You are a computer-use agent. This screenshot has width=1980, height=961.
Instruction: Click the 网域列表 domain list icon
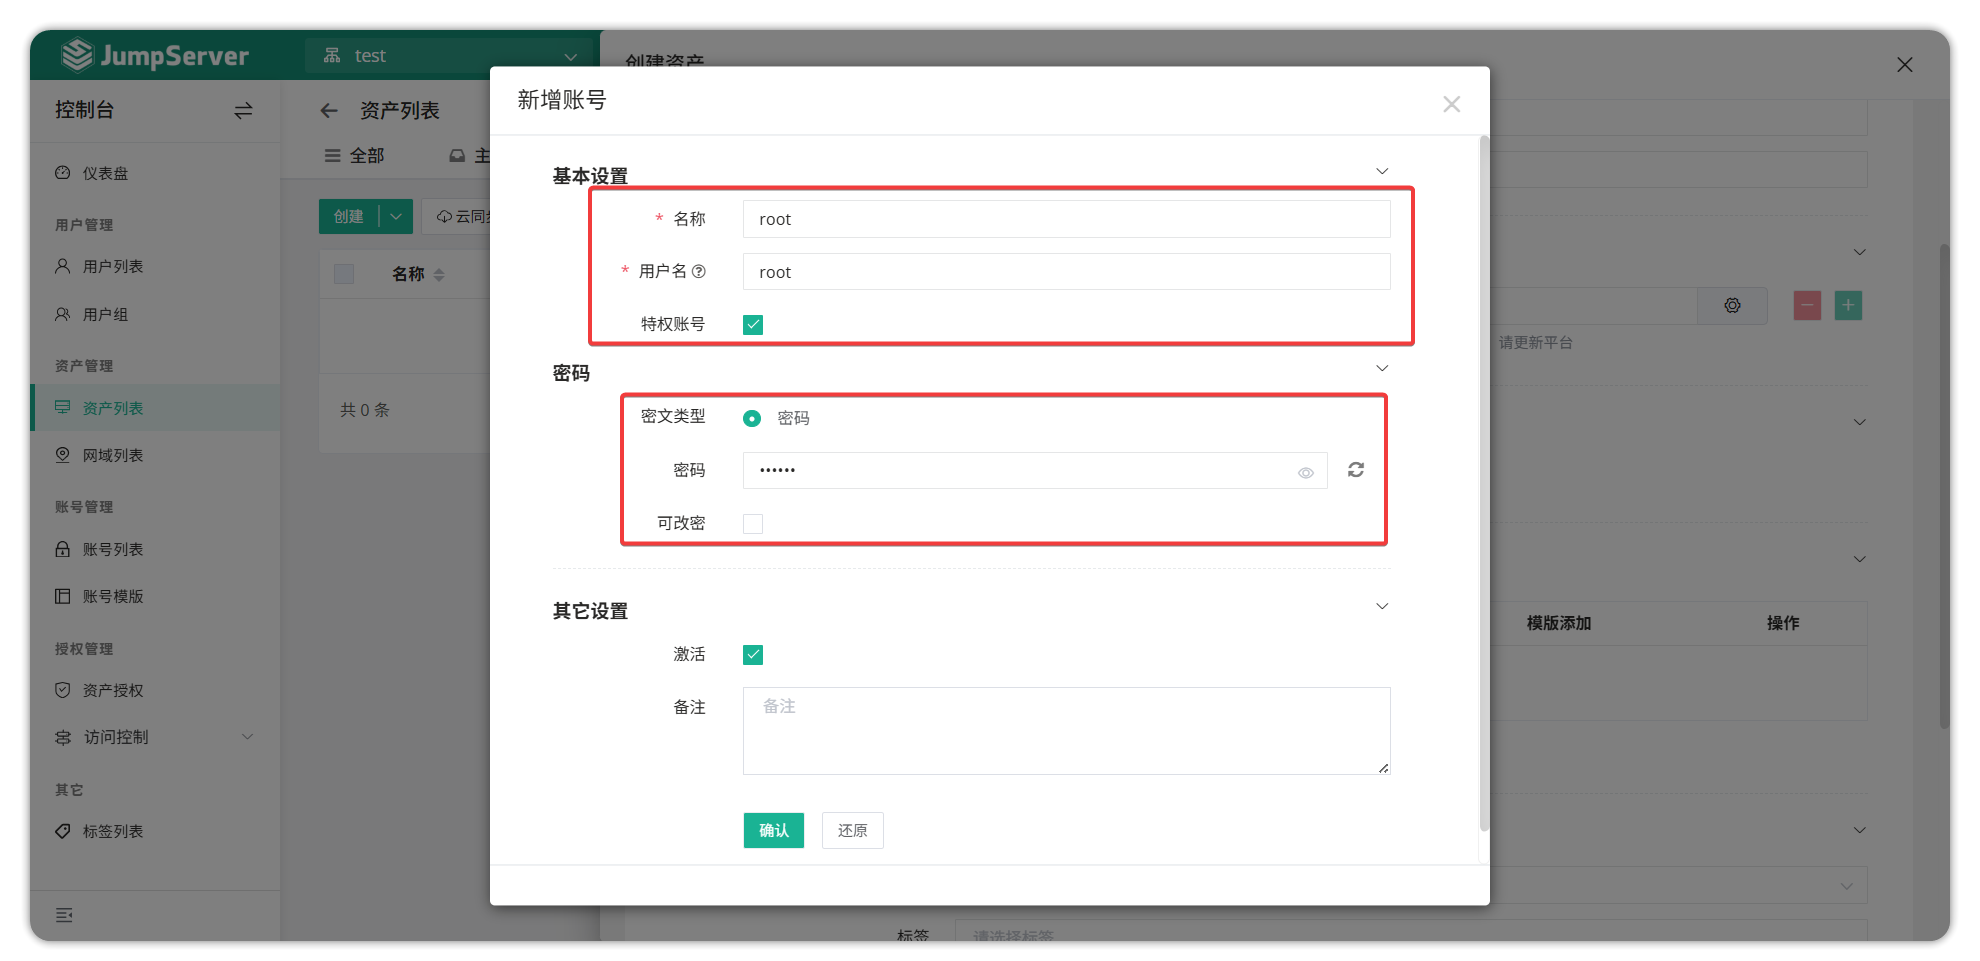point(63,455)
